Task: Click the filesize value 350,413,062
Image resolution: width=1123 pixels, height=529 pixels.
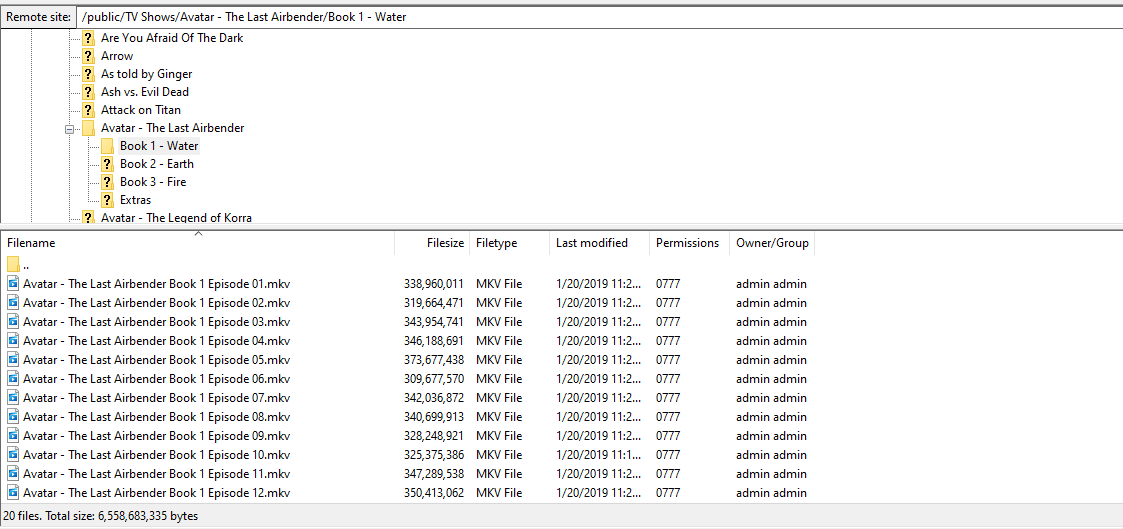Action: click(x=433, y=492)
